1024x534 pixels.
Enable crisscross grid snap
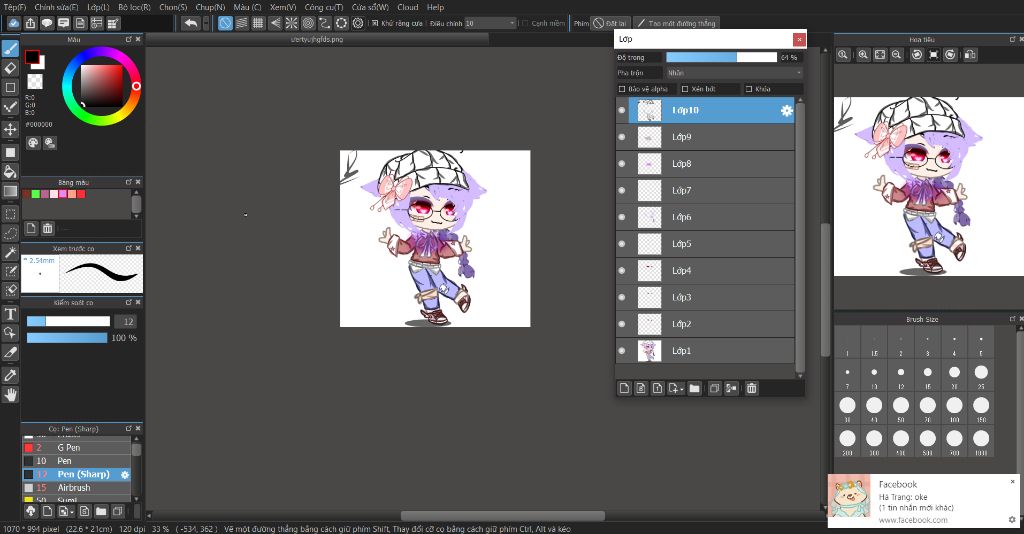pyautogui.click(x=258, y=23)
